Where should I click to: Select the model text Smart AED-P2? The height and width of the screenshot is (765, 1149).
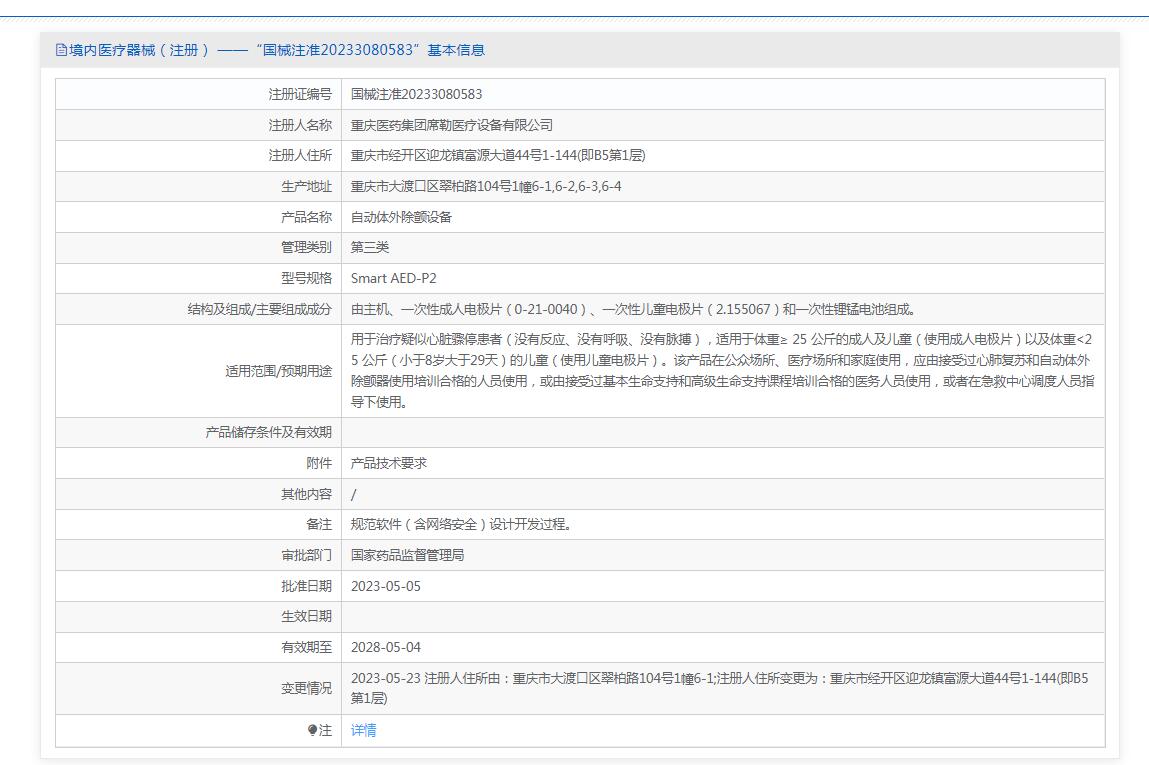(x=394, y=279)
